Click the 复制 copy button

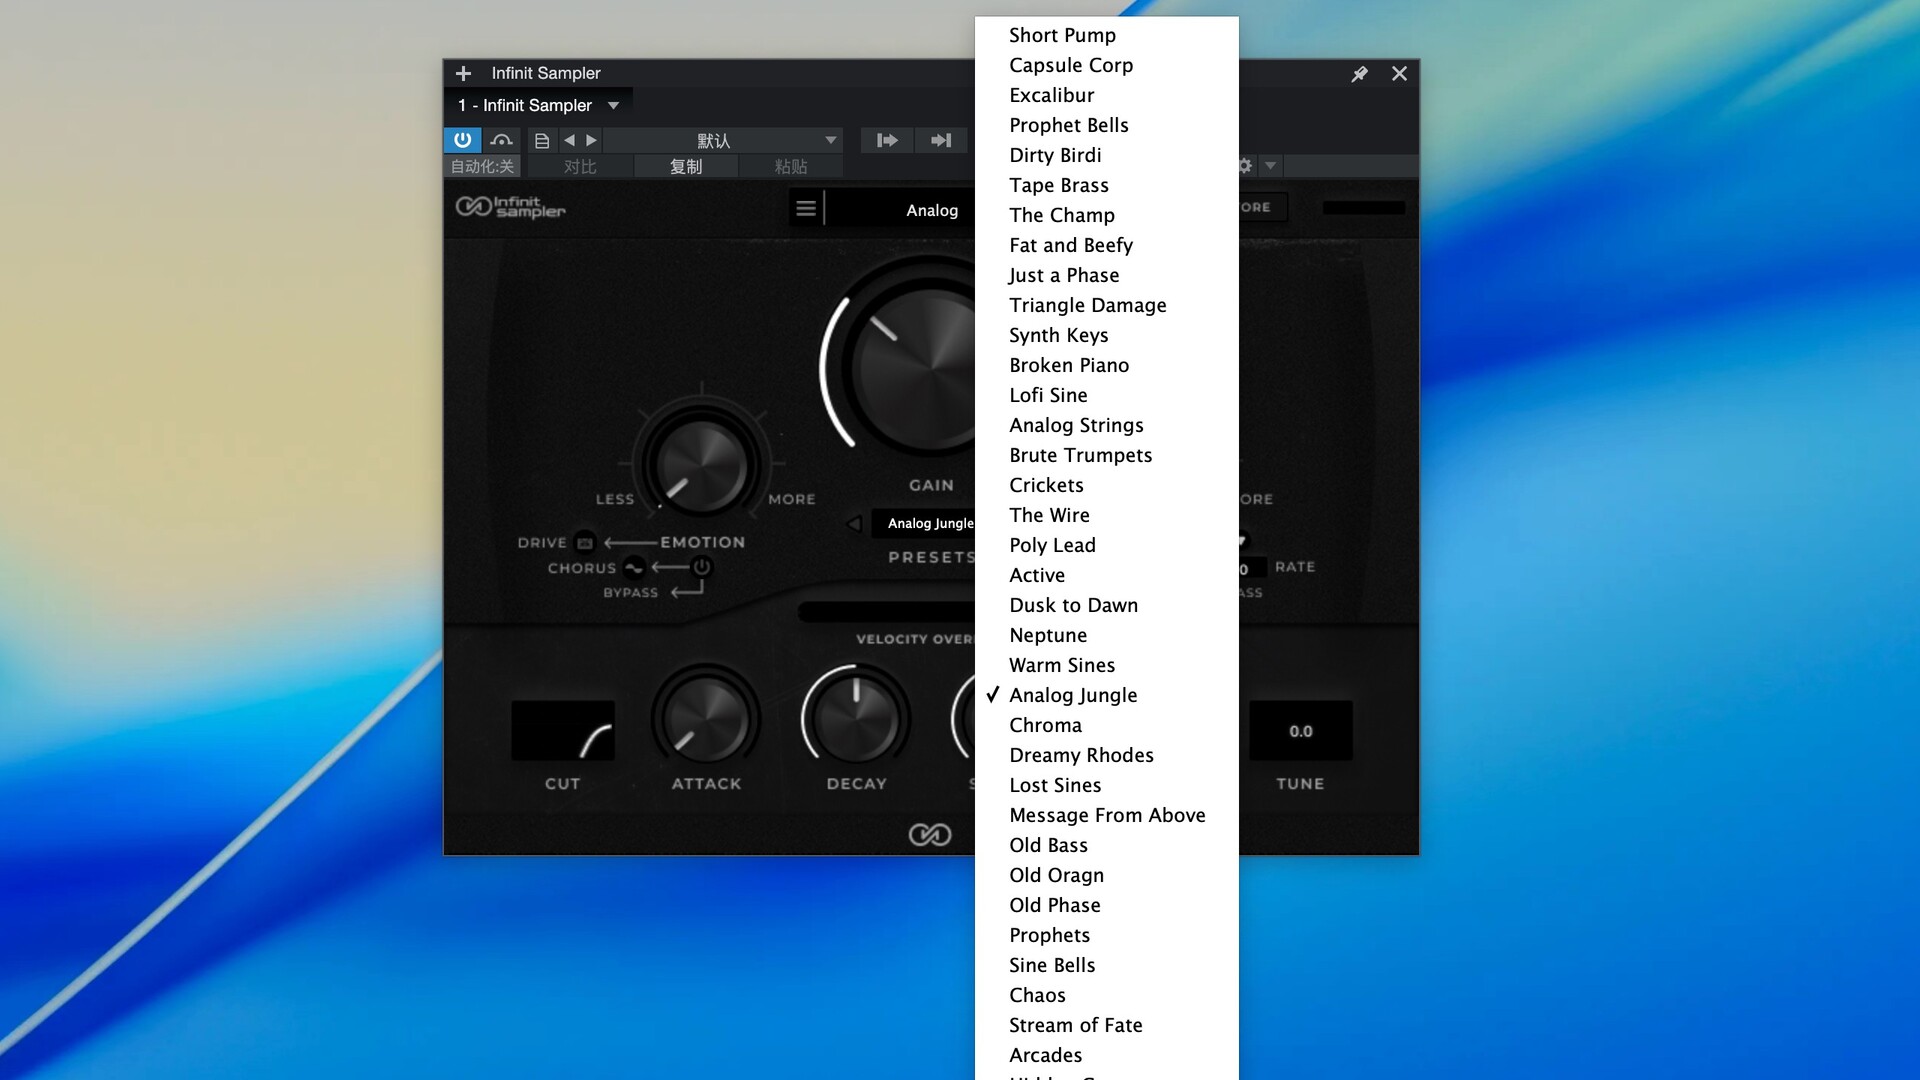686,167
